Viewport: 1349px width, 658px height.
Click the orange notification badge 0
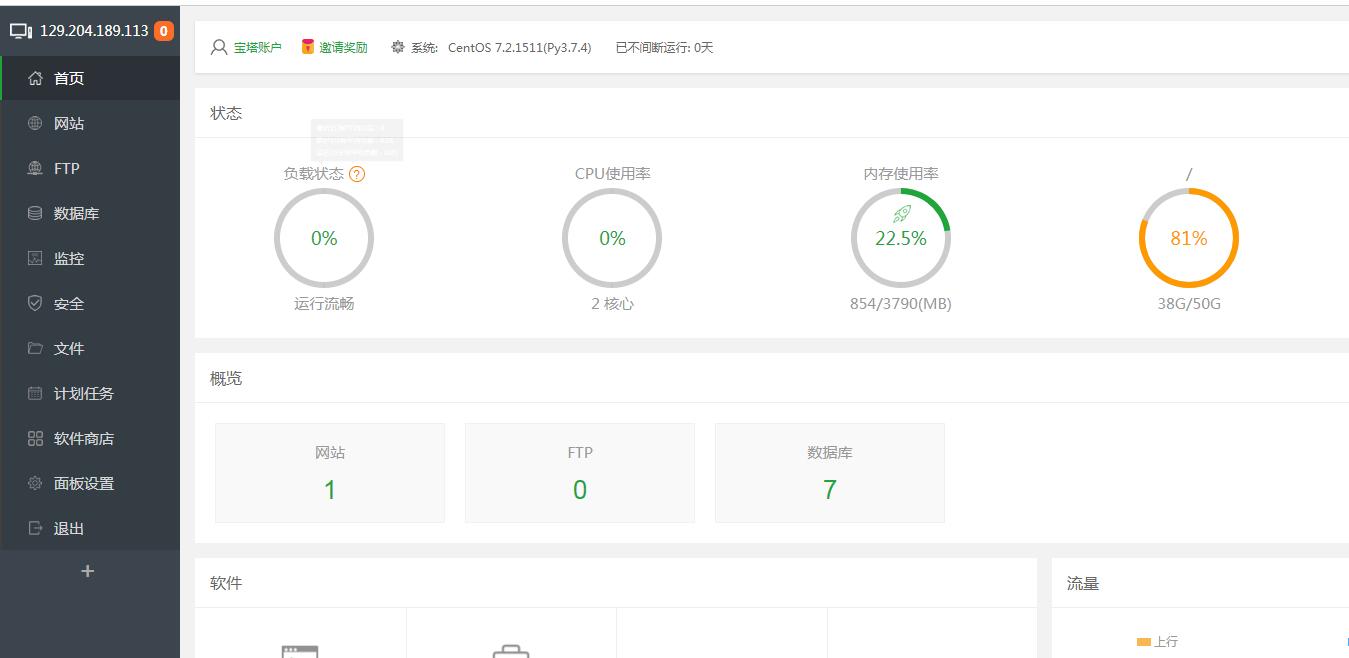pos(164,31)
